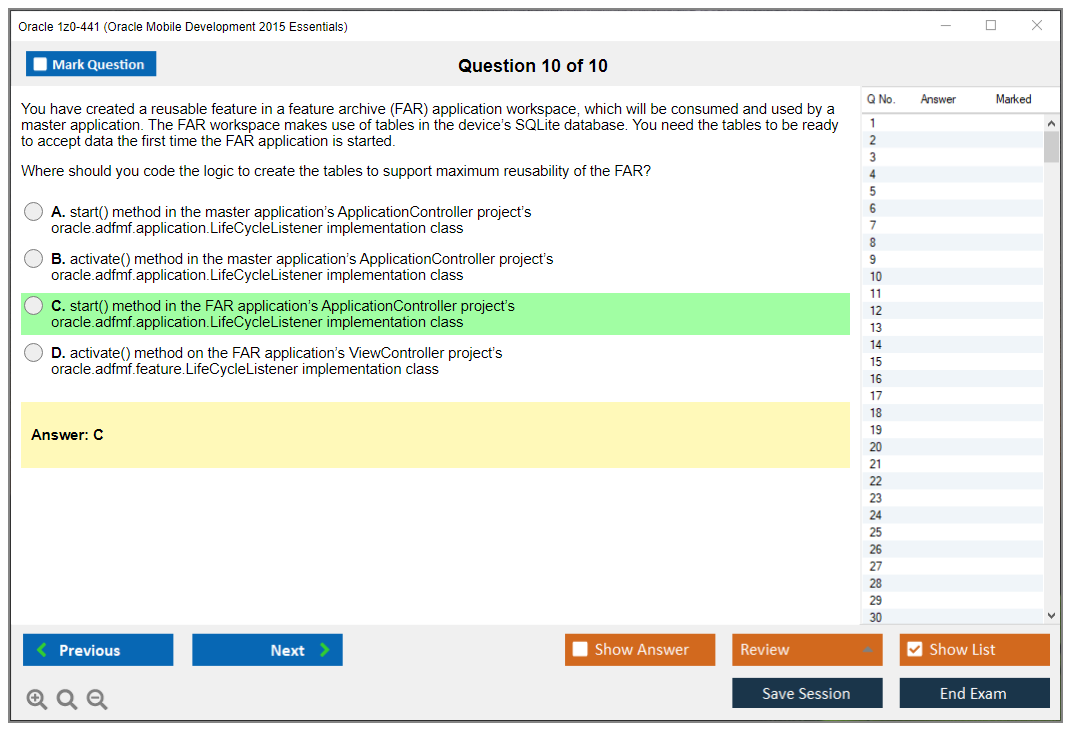Screen dimensions: 1075x735
Task: Select question 7 in the list
Action: click(x=952, y=226)
